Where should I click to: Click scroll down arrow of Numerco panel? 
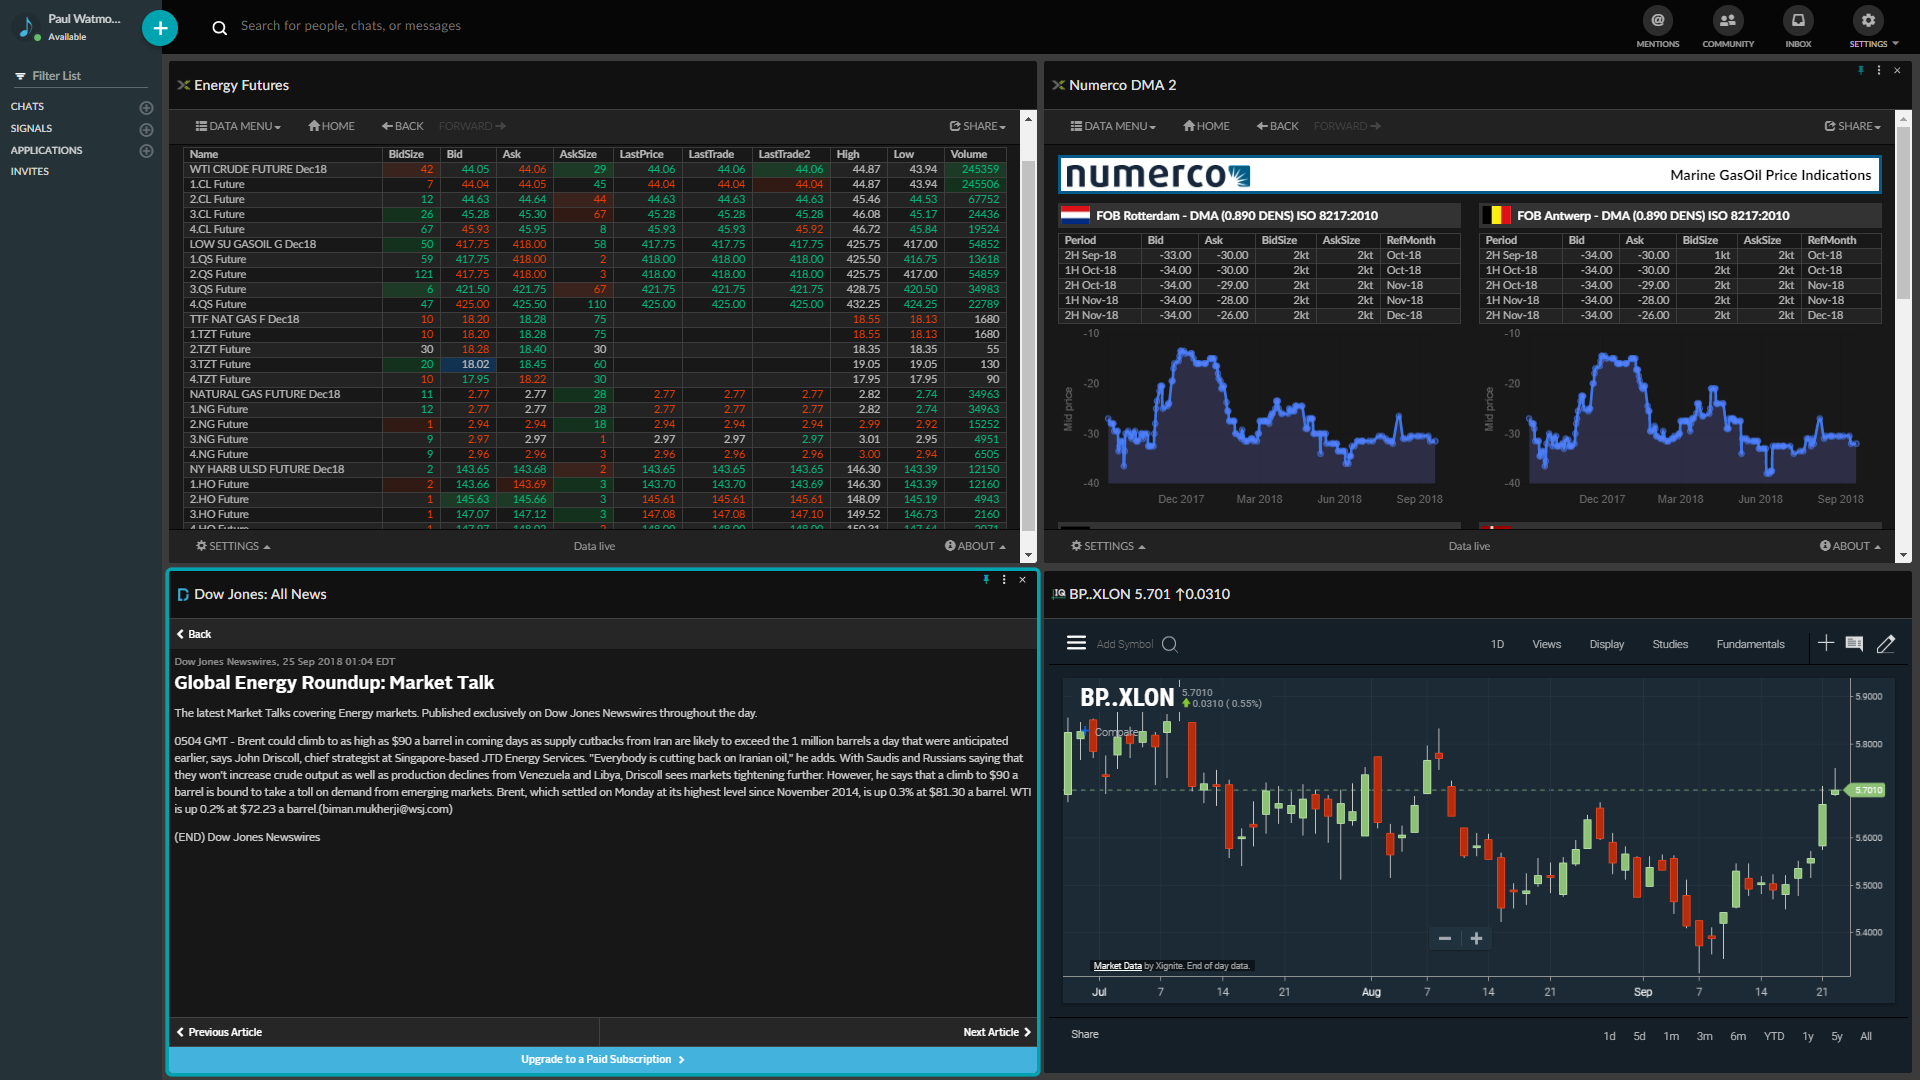1903,555
